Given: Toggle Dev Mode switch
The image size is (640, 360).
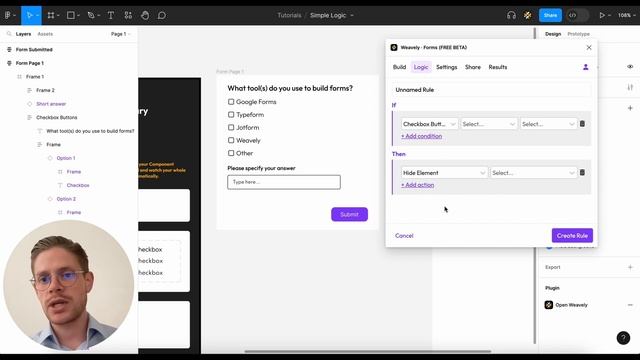Looking at the screenshot, I should (578, 15).
